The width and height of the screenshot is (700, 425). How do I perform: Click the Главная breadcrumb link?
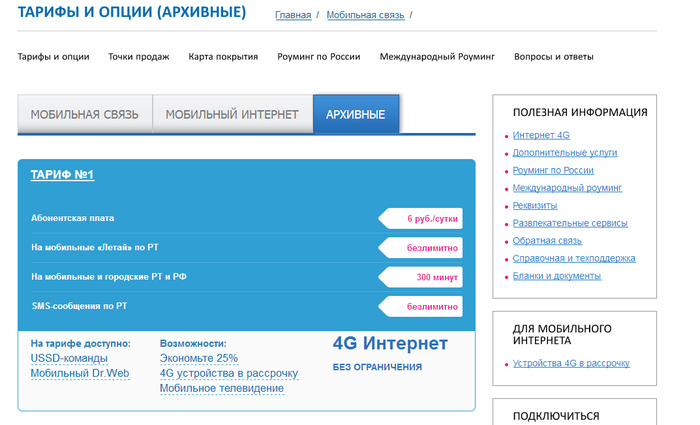(x=292, y=15)
